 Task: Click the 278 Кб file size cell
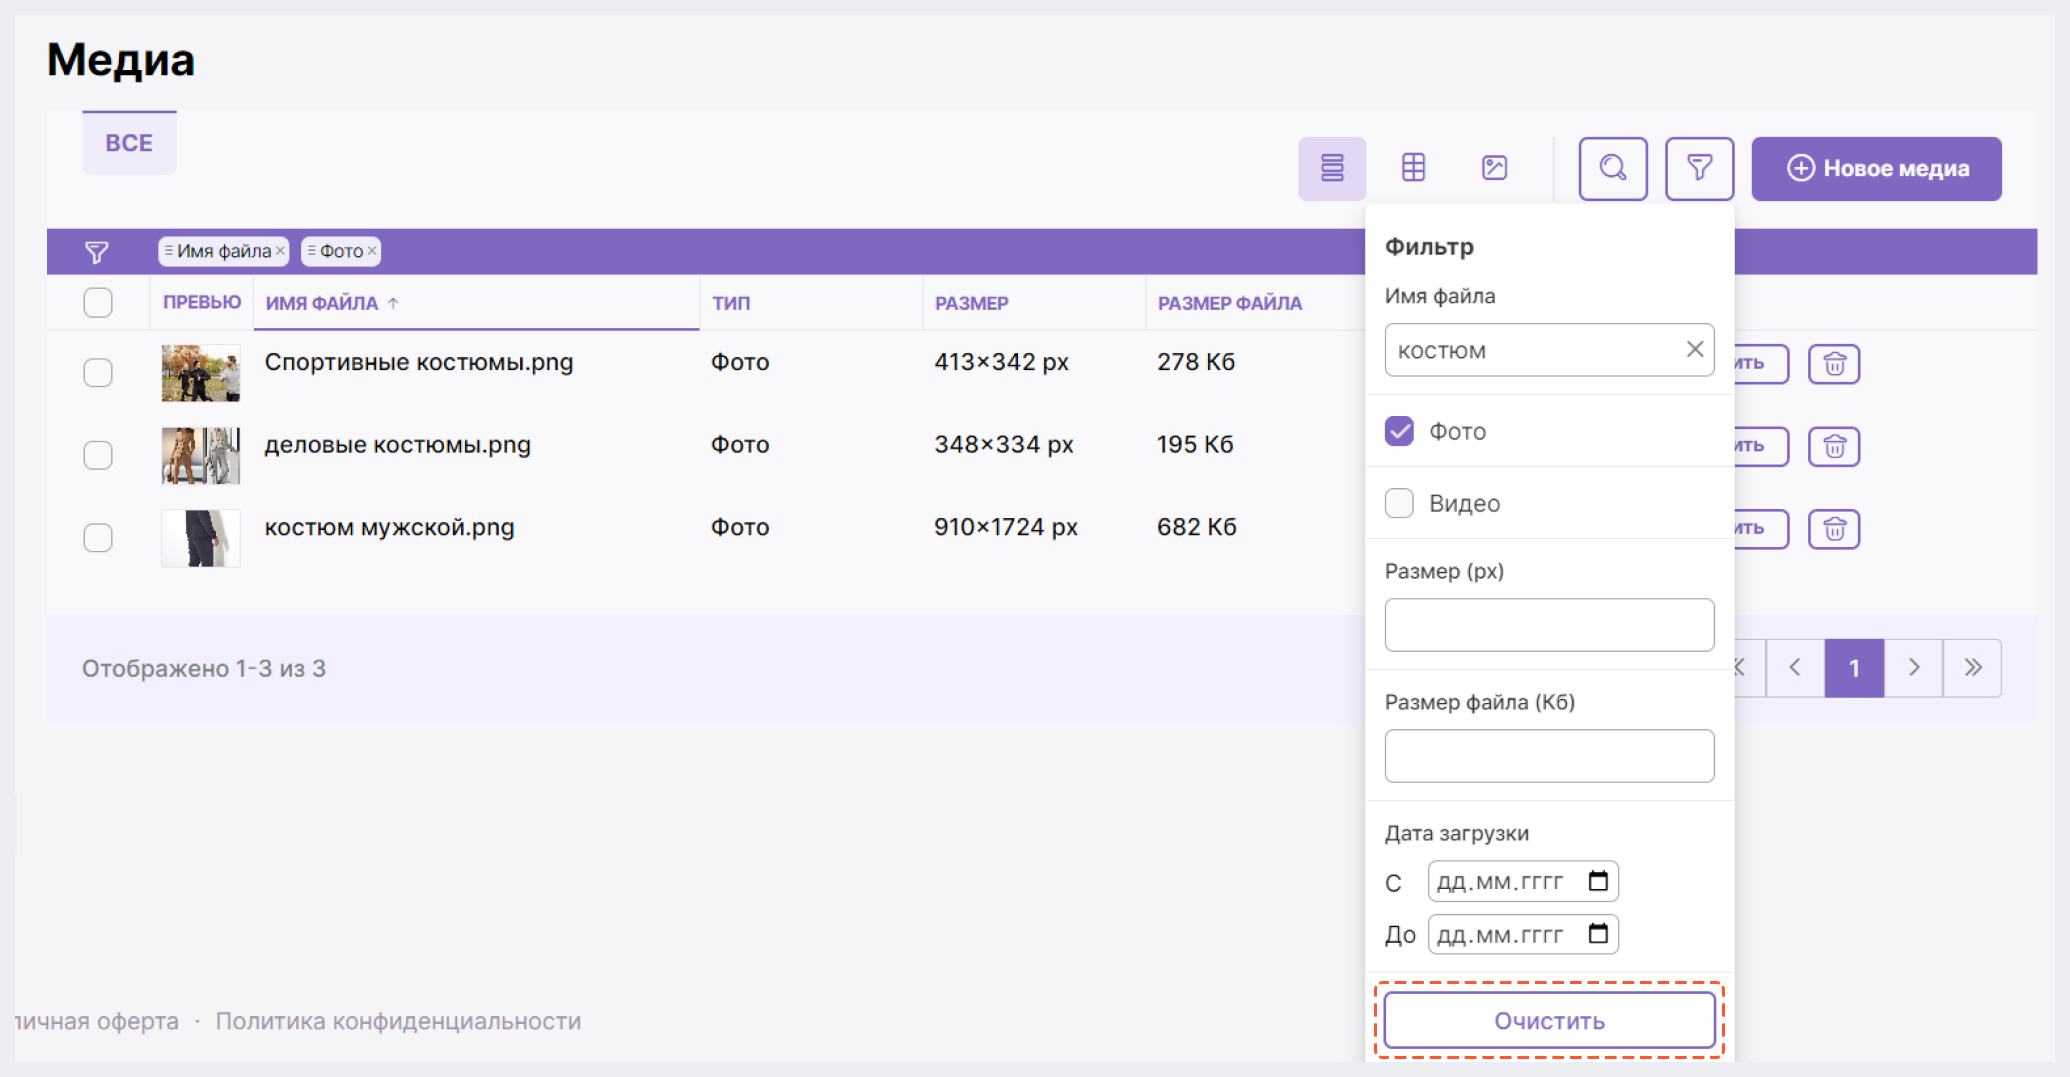tap(1196, 362)
